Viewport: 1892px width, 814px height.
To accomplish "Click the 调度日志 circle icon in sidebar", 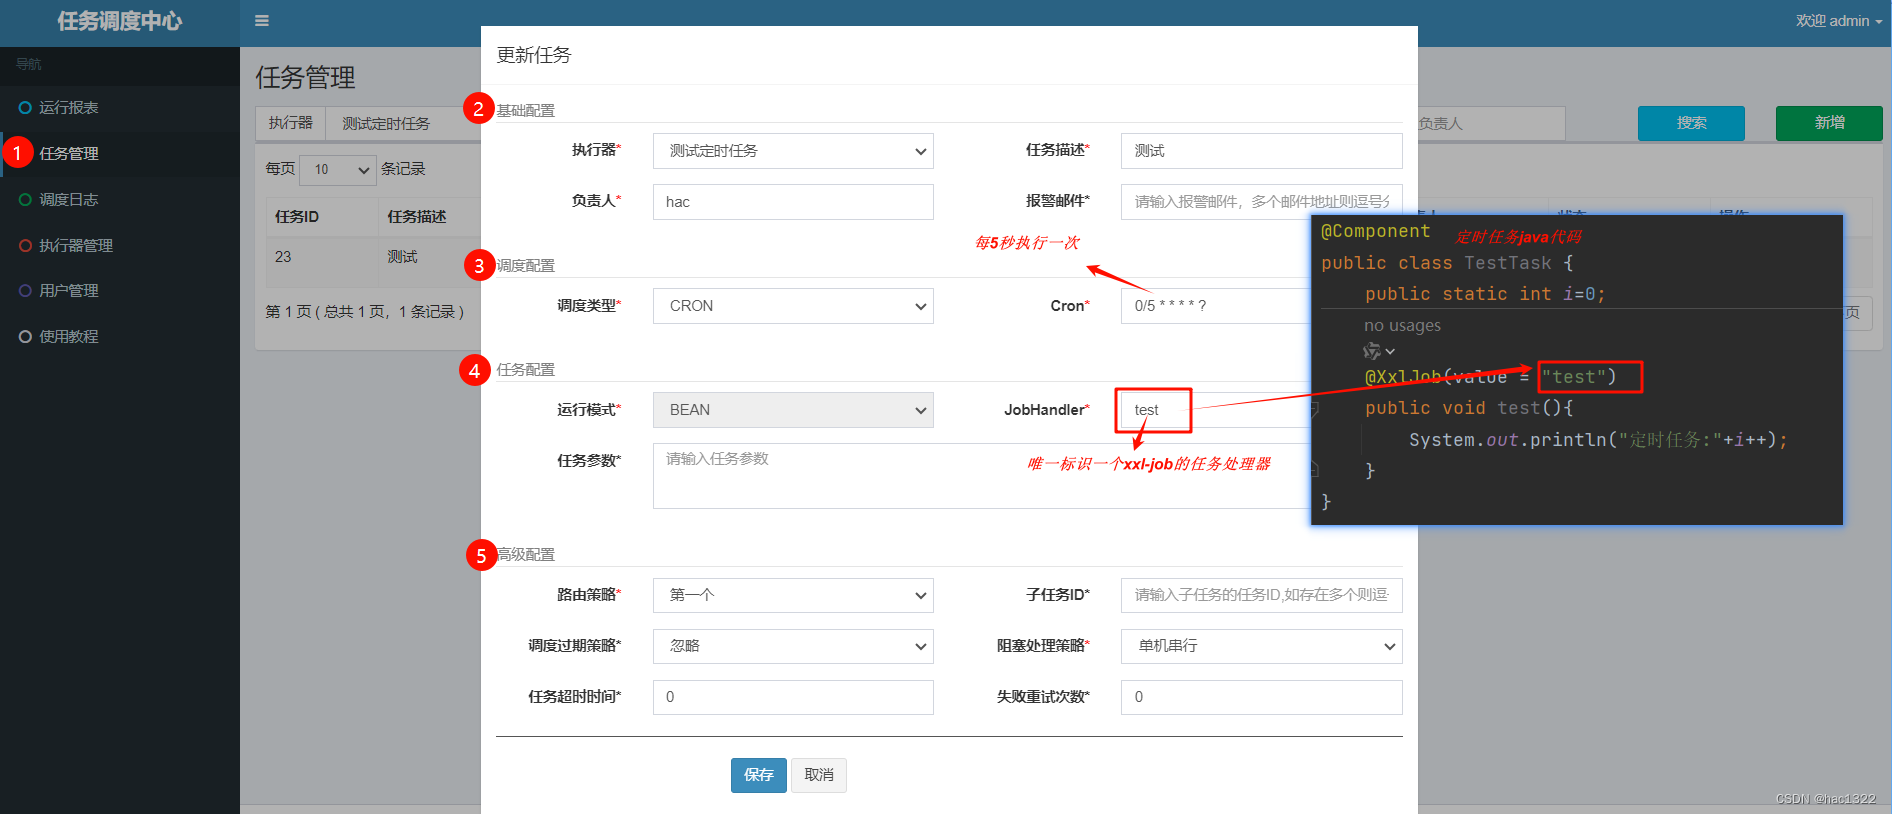I will pyautogui.click(x=25, y=200).
